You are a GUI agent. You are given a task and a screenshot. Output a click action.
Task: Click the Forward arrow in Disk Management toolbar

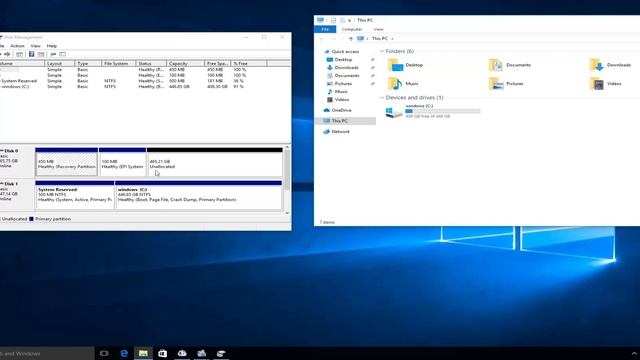point(7,54)
